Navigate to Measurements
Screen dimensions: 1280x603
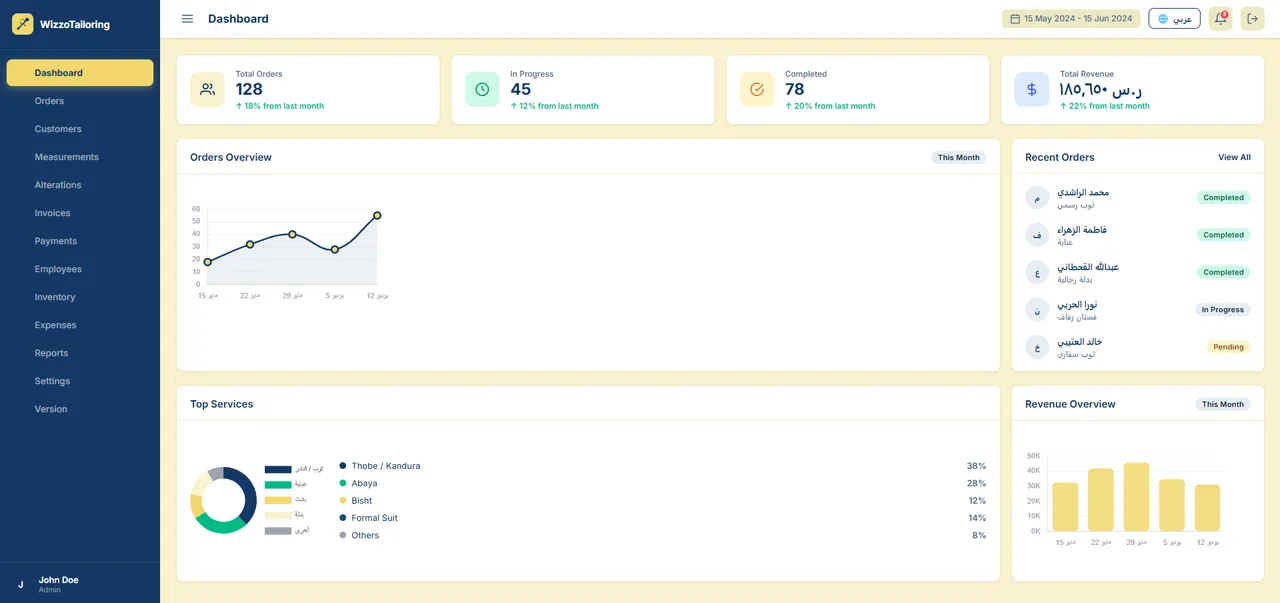tap(80, 157)
